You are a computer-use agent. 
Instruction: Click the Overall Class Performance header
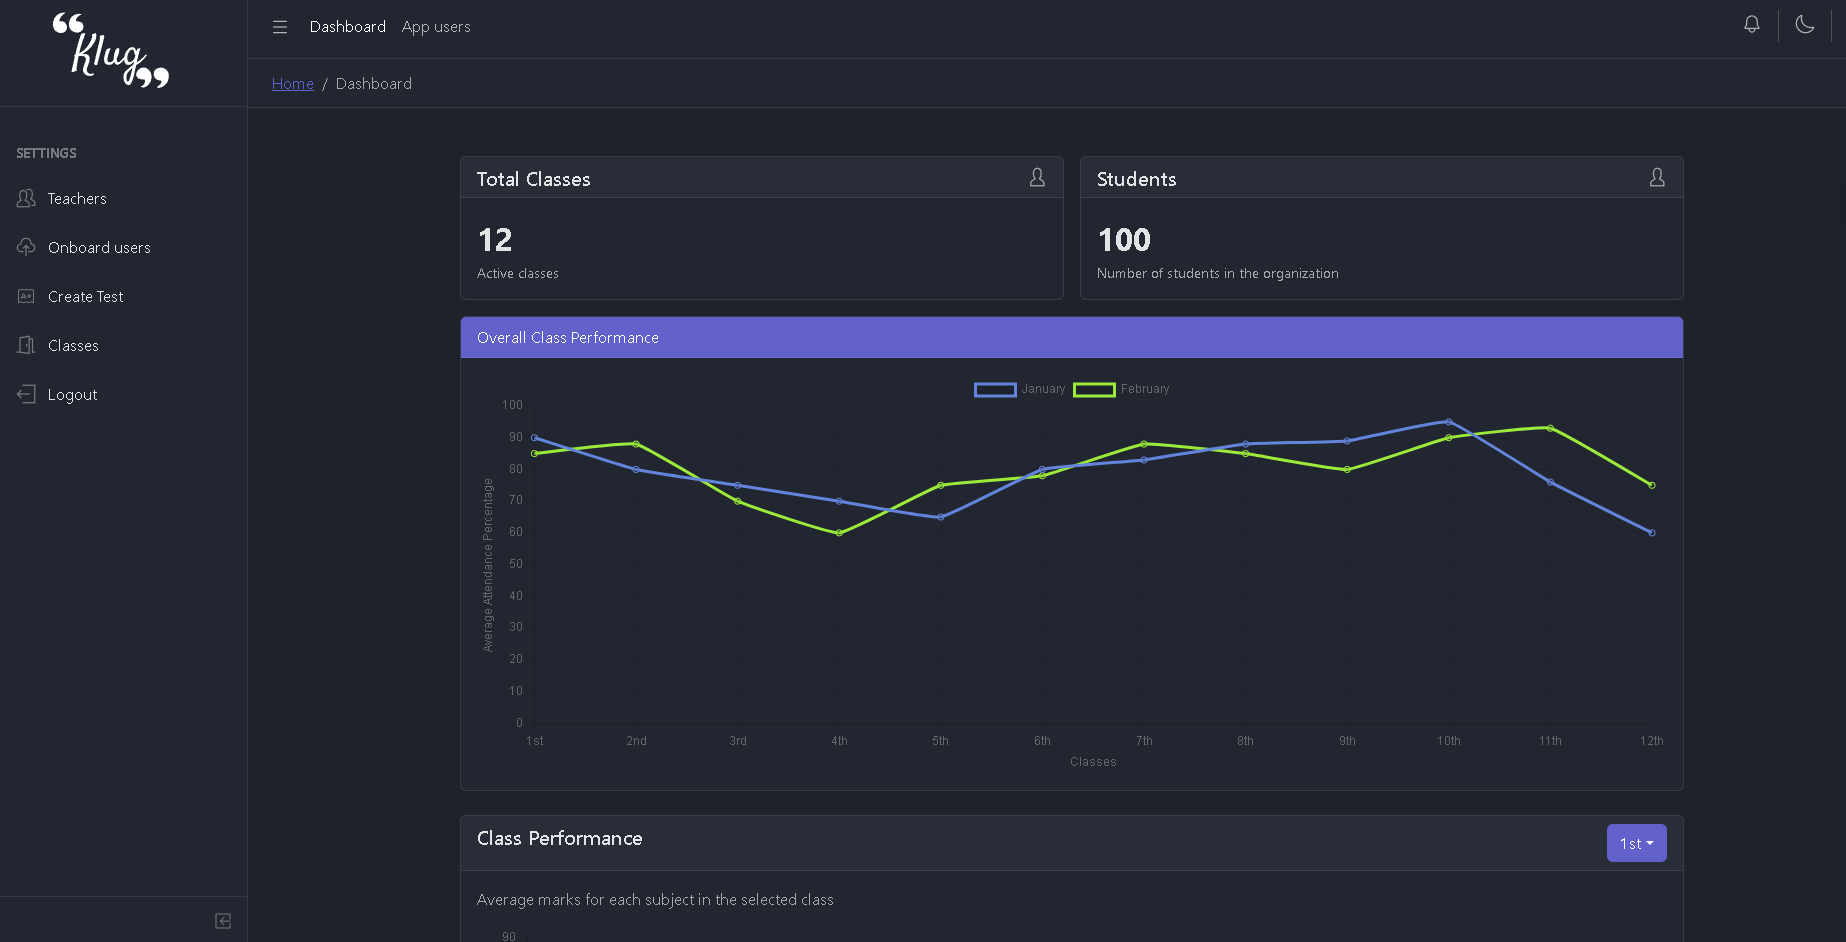(x=1071, y=338)
